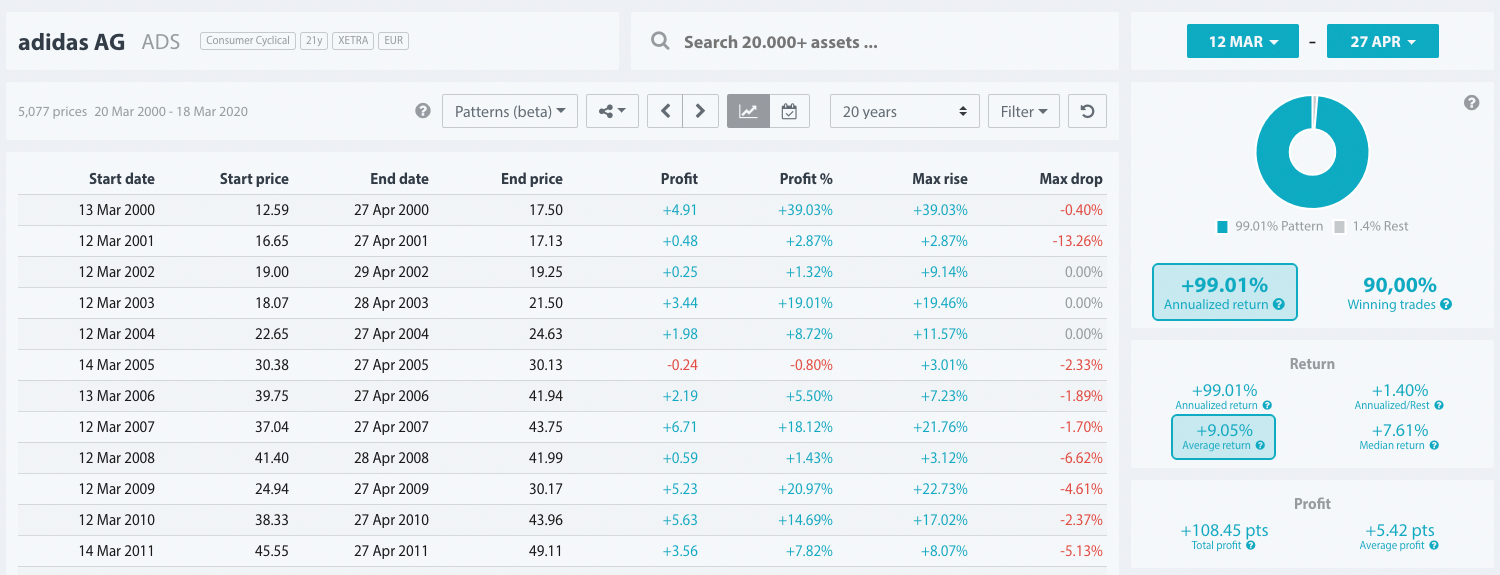Click the adidas AG asset name
Image resolution: width=1500 pixels, height=575 pixels.
tap(72, 42)
